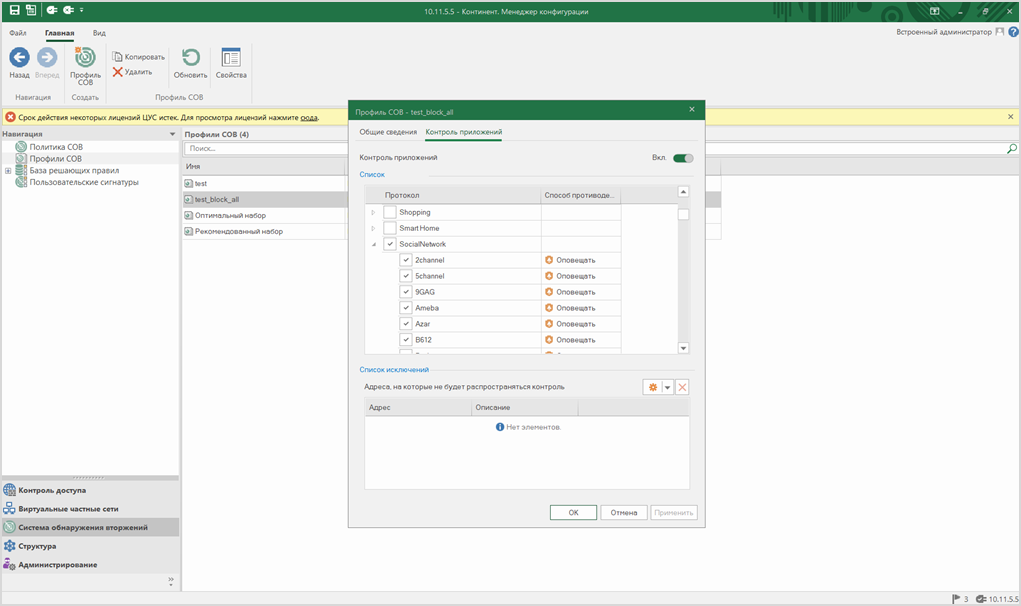The height and width of the screenshot is (606, 1021).
Task: Click the Copy icon in the ribbon
Action: pyautogui.click(x=118, y=57)
